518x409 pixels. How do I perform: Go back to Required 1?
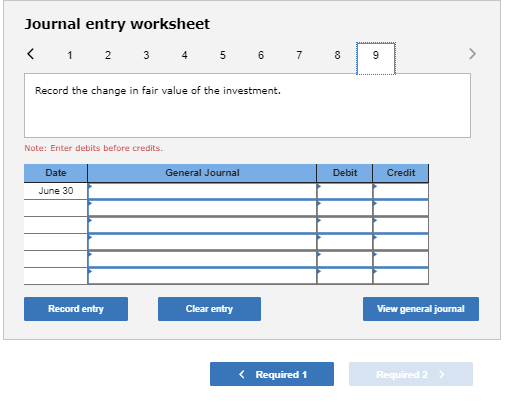pyautogui.click(x=272, y=374)
